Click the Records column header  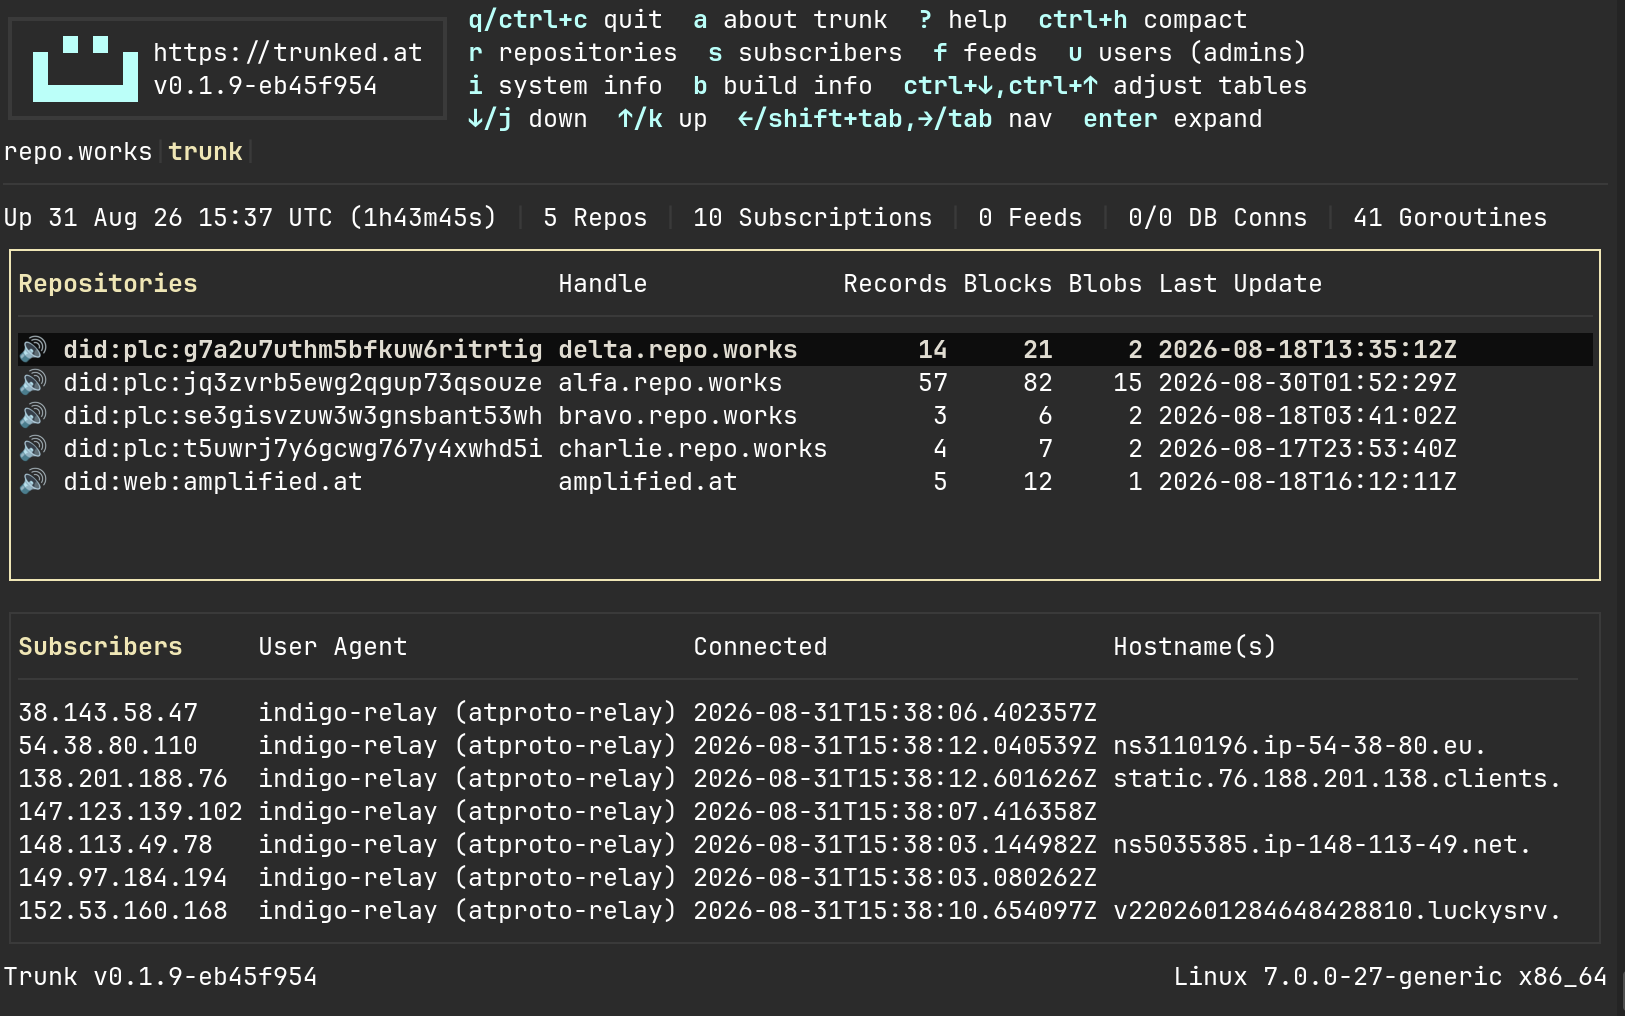895,284
